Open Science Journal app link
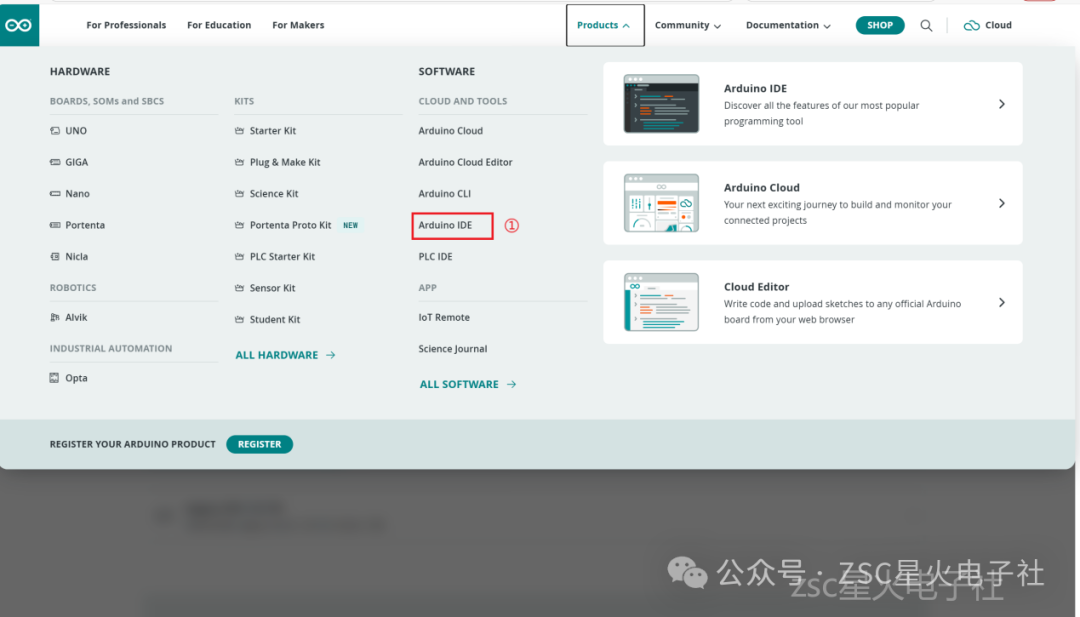This screenshot has width=1080, height=617. (x=453, y=348)
